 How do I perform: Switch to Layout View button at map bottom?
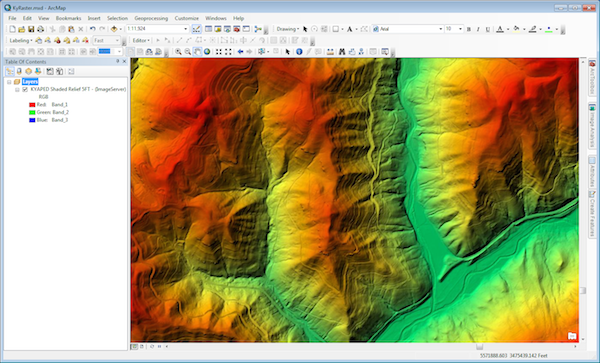point(142,347)
